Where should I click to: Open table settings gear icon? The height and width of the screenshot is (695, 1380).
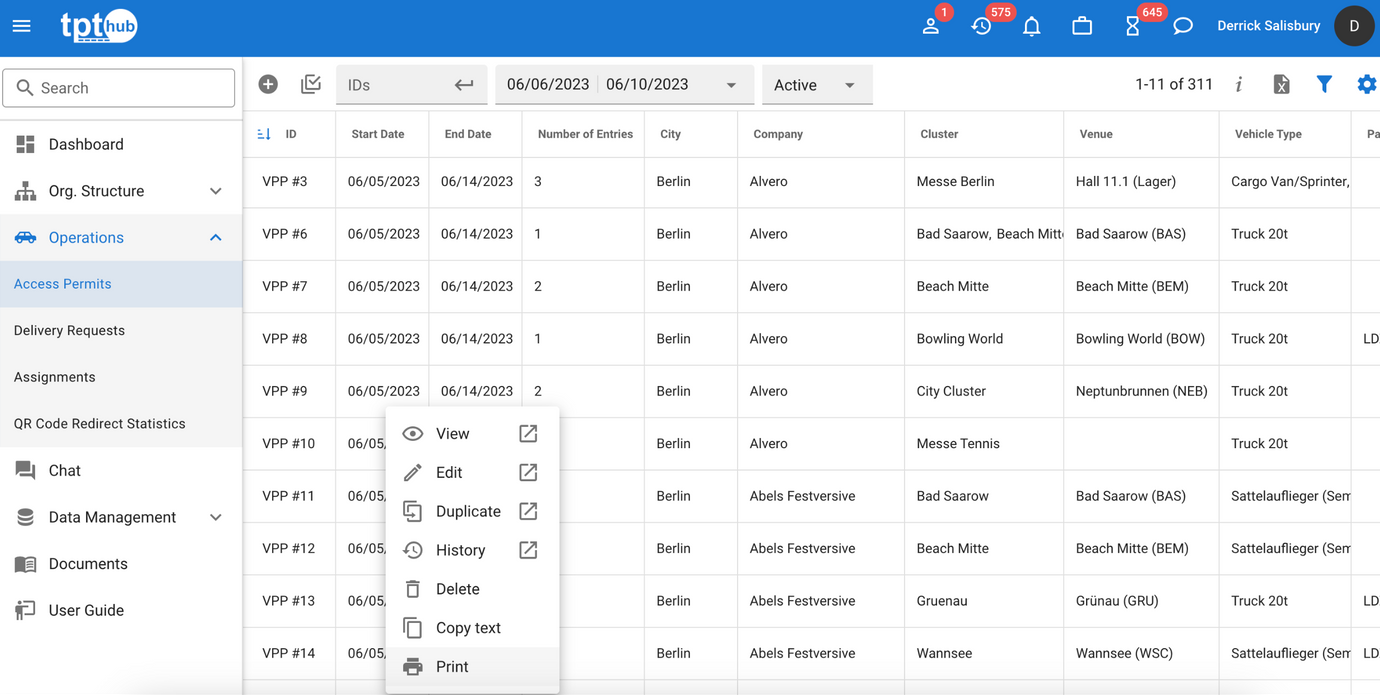point(1366,85)
